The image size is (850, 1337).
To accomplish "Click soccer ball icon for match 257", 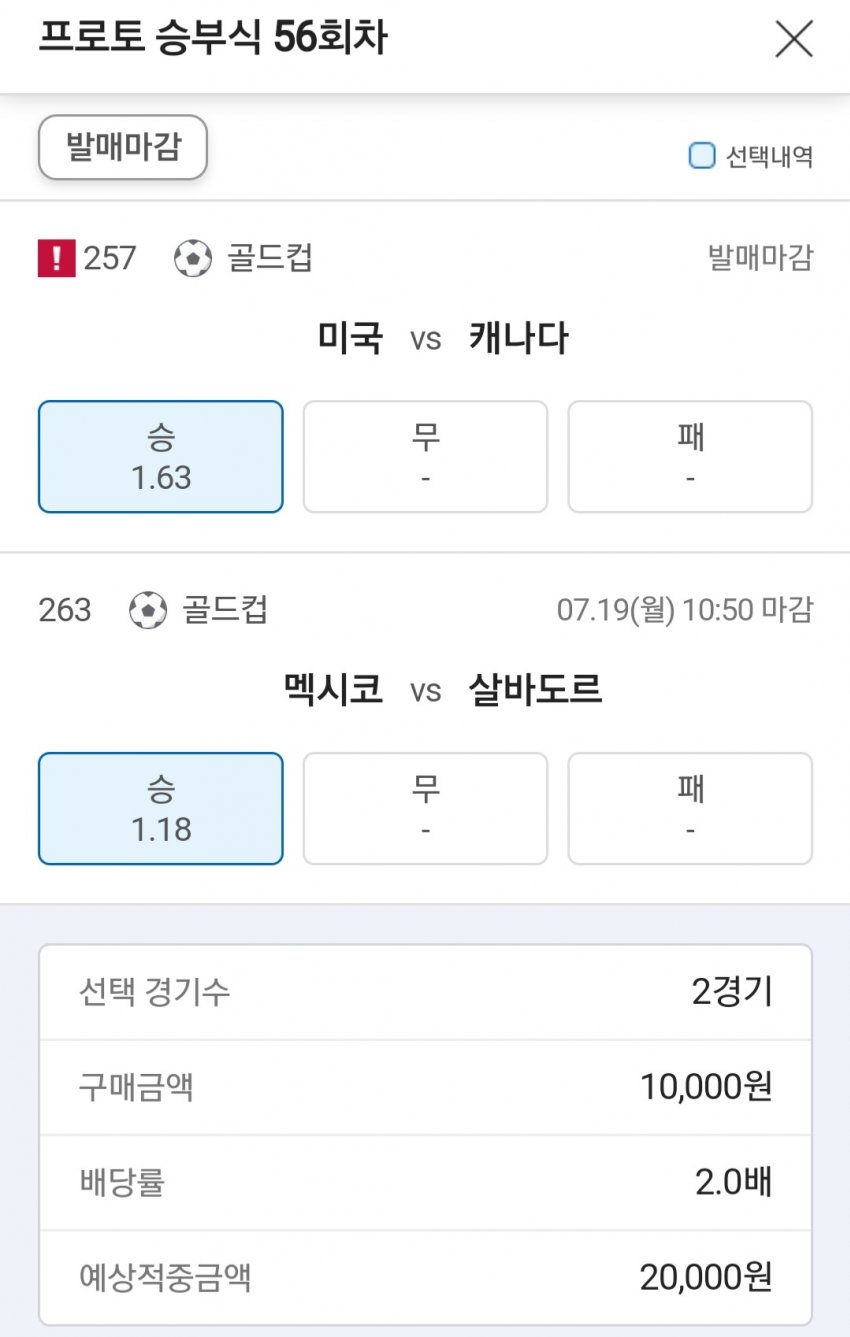I will (193, 259).
